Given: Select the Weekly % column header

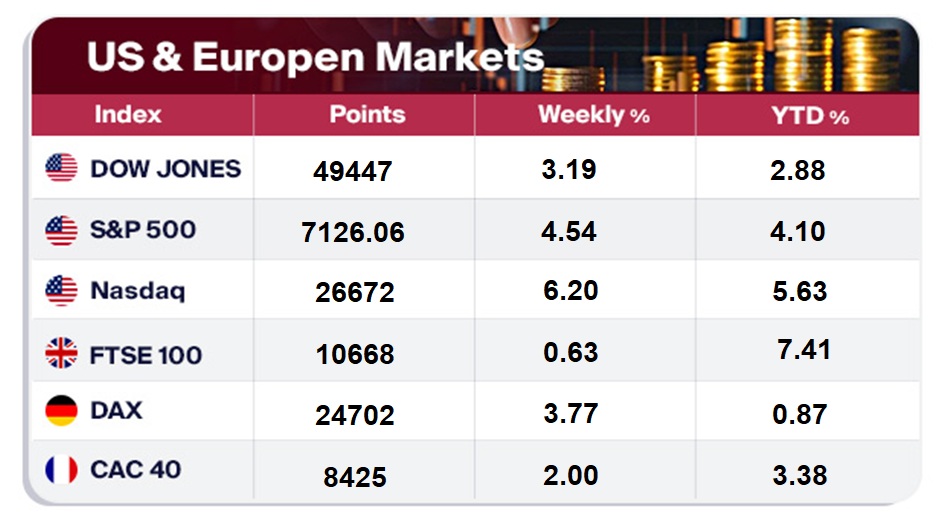Looking at the screenshot, I should click(593, 115).
